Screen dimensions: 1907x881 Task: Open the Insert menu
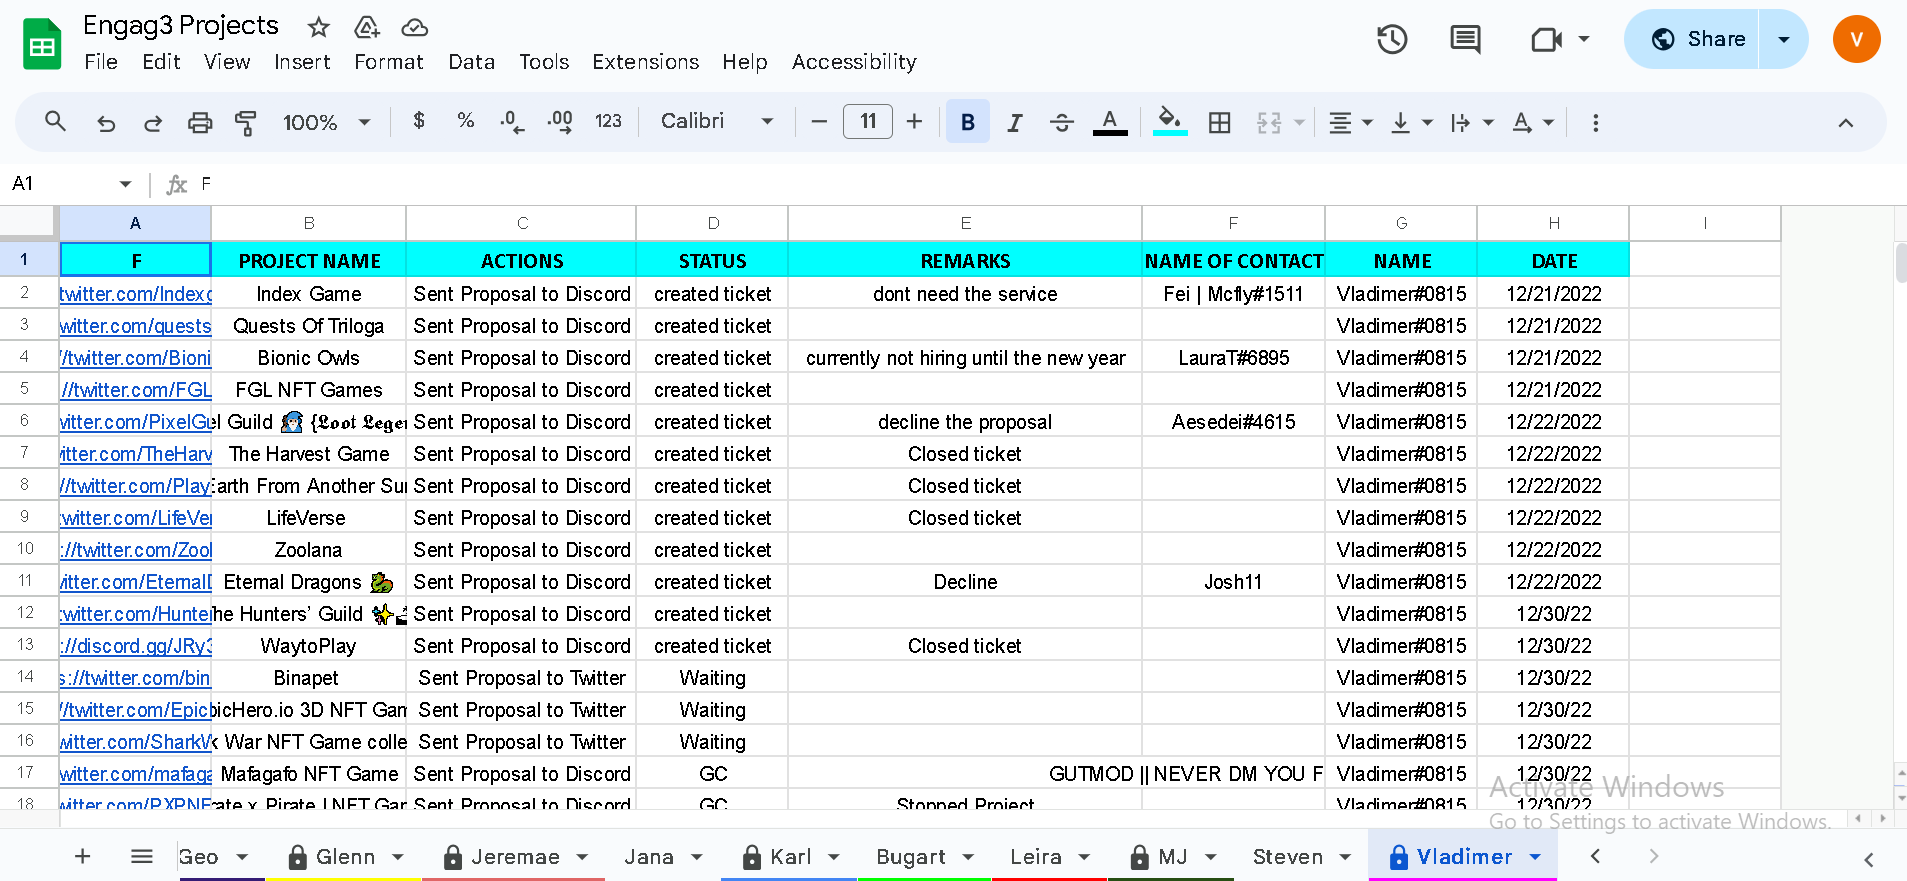point(302,62)
